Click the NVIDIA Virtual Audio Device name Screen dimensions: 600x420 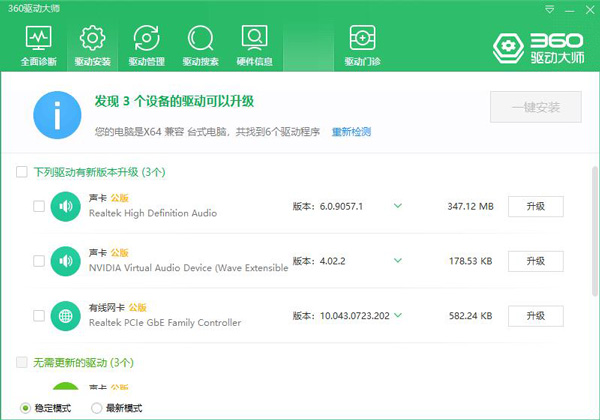(x=188, y=268)
